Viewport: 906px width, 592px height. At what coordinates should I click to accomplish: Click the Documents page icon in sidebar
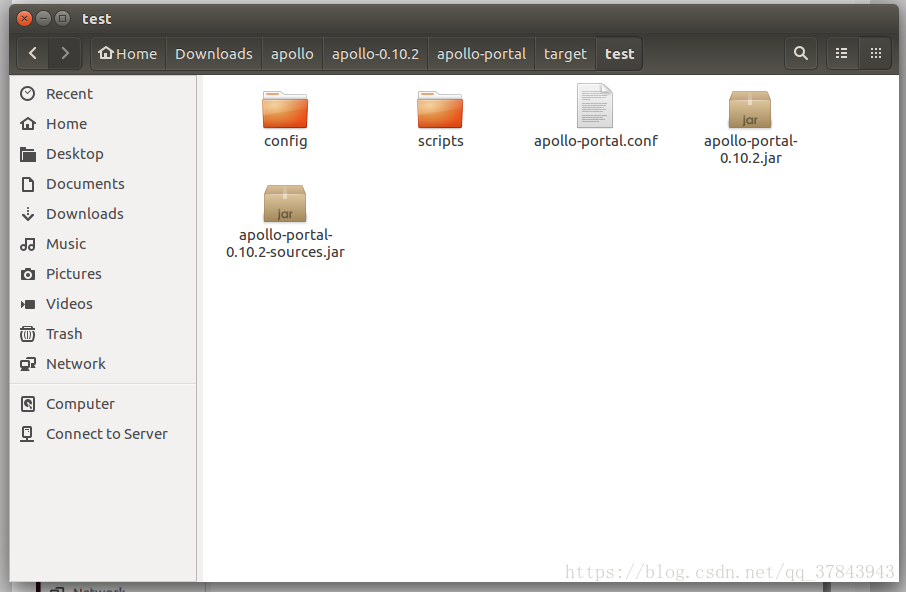(x=28, y=184)
